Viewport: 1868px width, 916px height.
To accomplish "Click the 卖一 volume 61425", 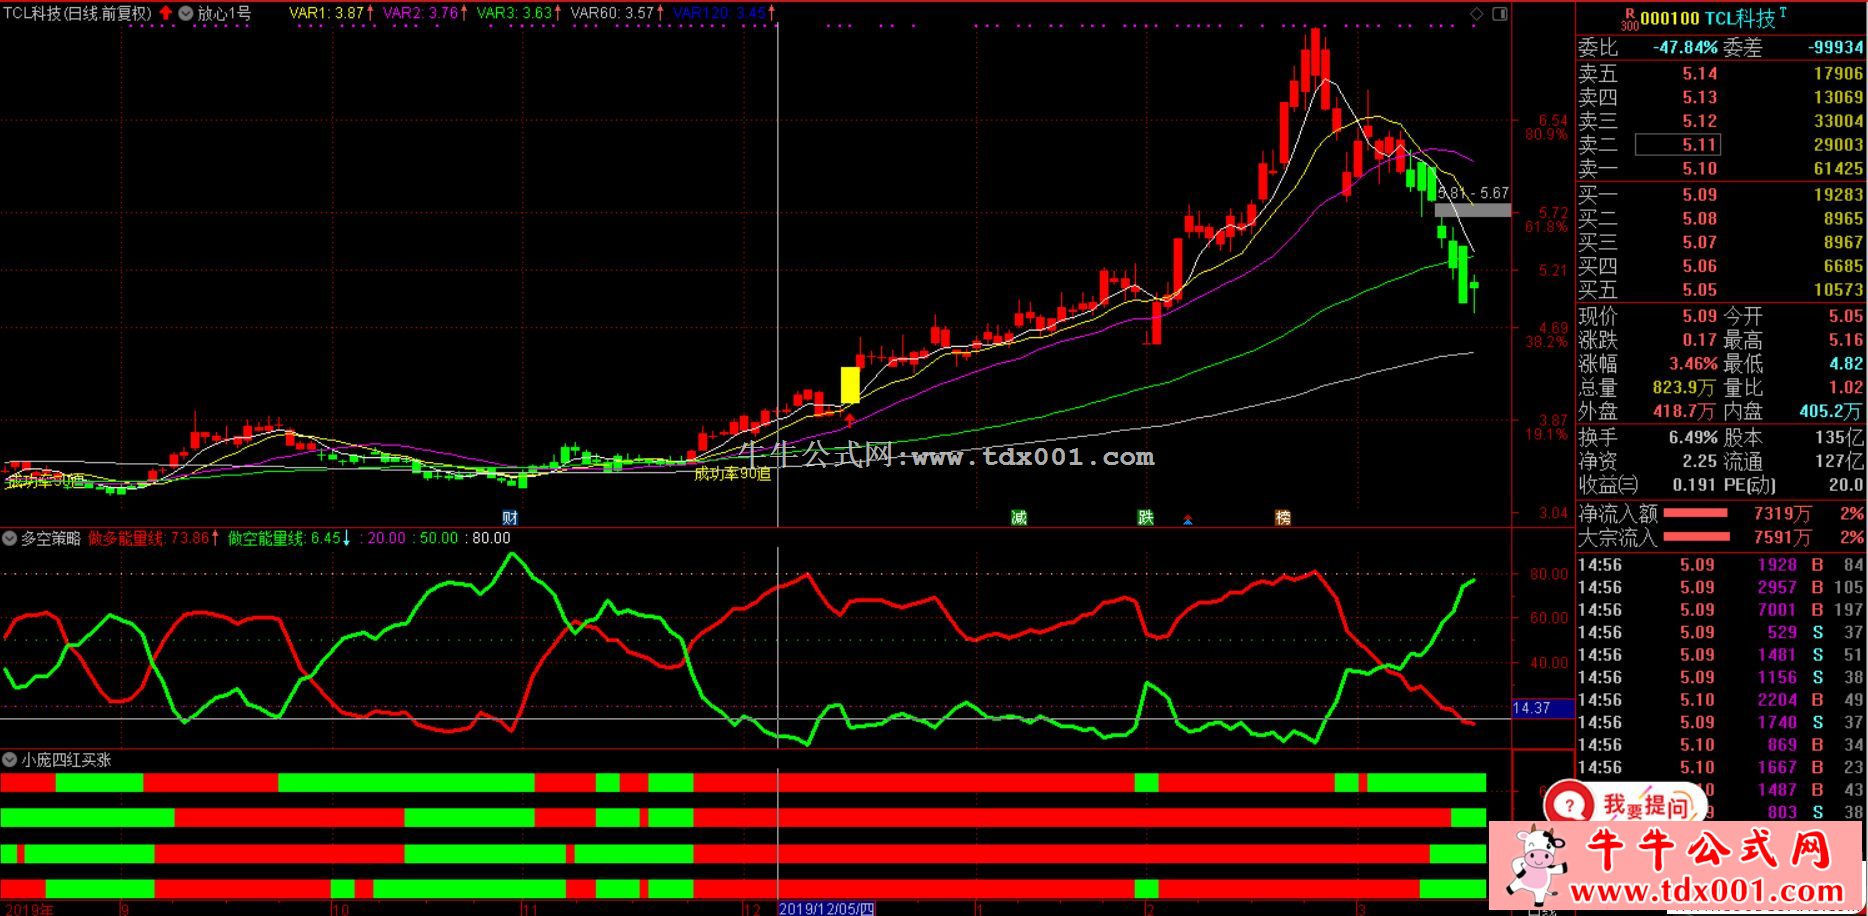I will pos(1838,169).
